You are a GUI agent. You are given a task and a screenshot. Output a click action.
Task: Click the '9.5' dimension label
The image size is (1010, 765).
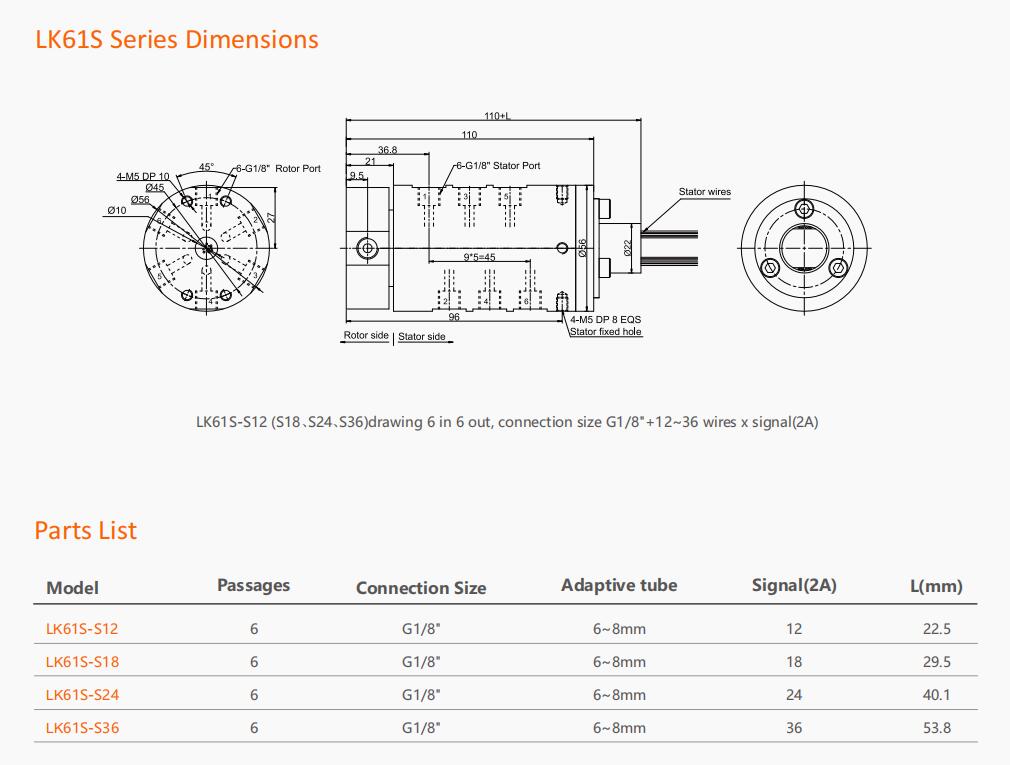click(x=356, y=175)
